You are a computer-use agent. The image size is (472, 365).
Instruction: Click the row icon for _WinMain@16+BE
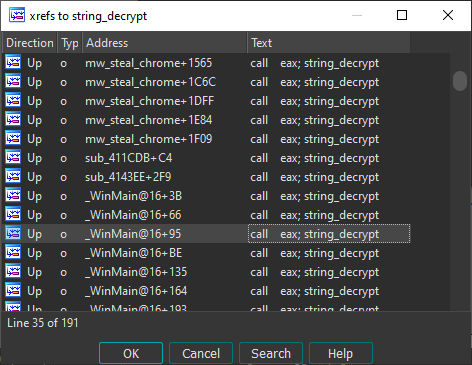click(x=13, y=253)
